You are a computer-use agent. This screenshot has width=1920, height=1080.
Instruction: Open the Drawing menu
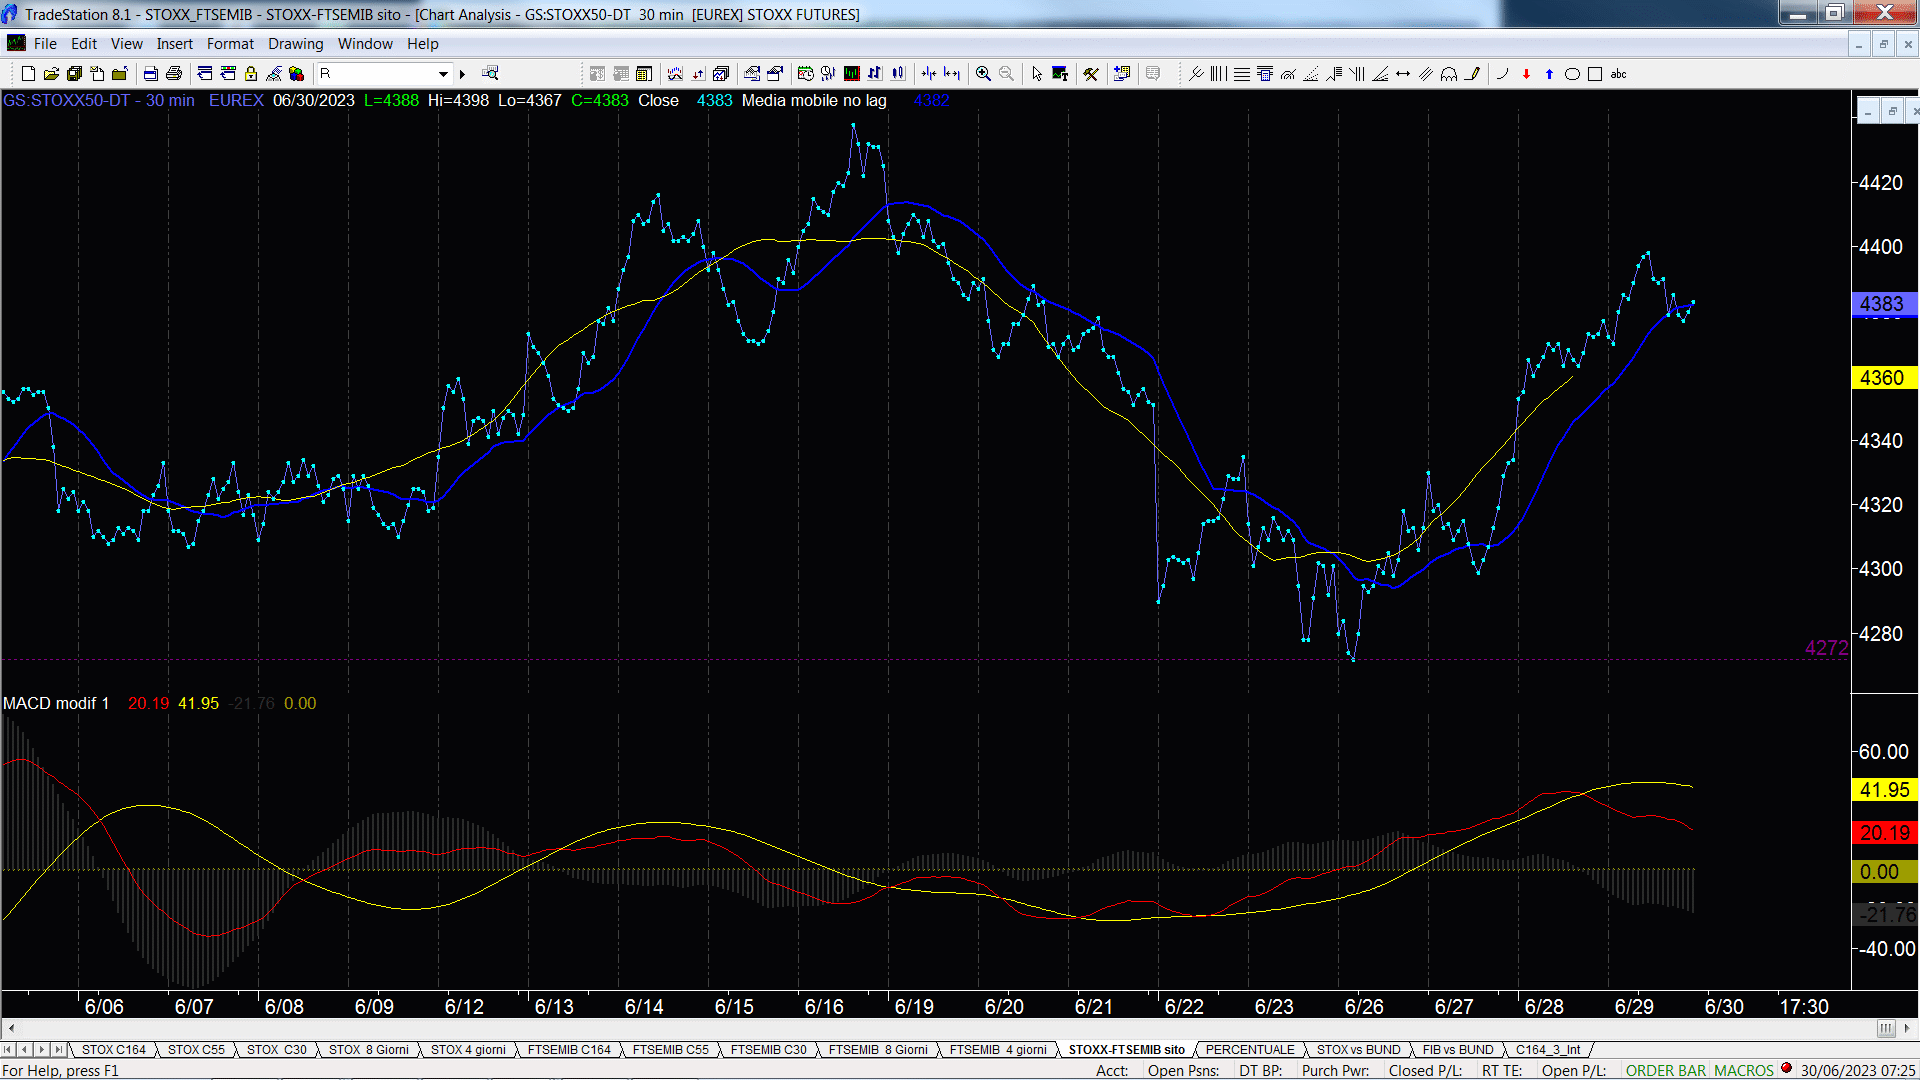click(296, 44)
